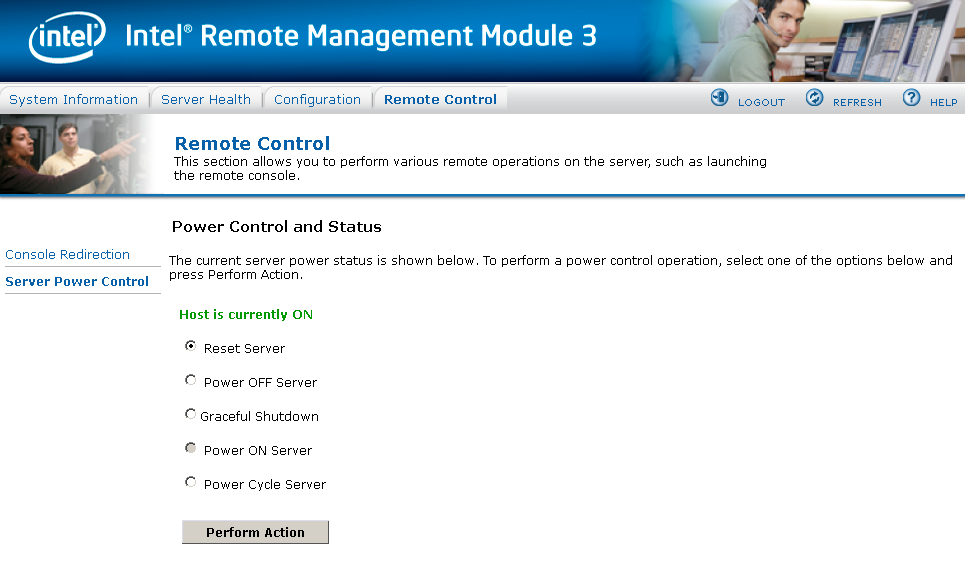Click the HELP text link
The height and width of the screenshot is (582, 965).
tap(943, 103)
